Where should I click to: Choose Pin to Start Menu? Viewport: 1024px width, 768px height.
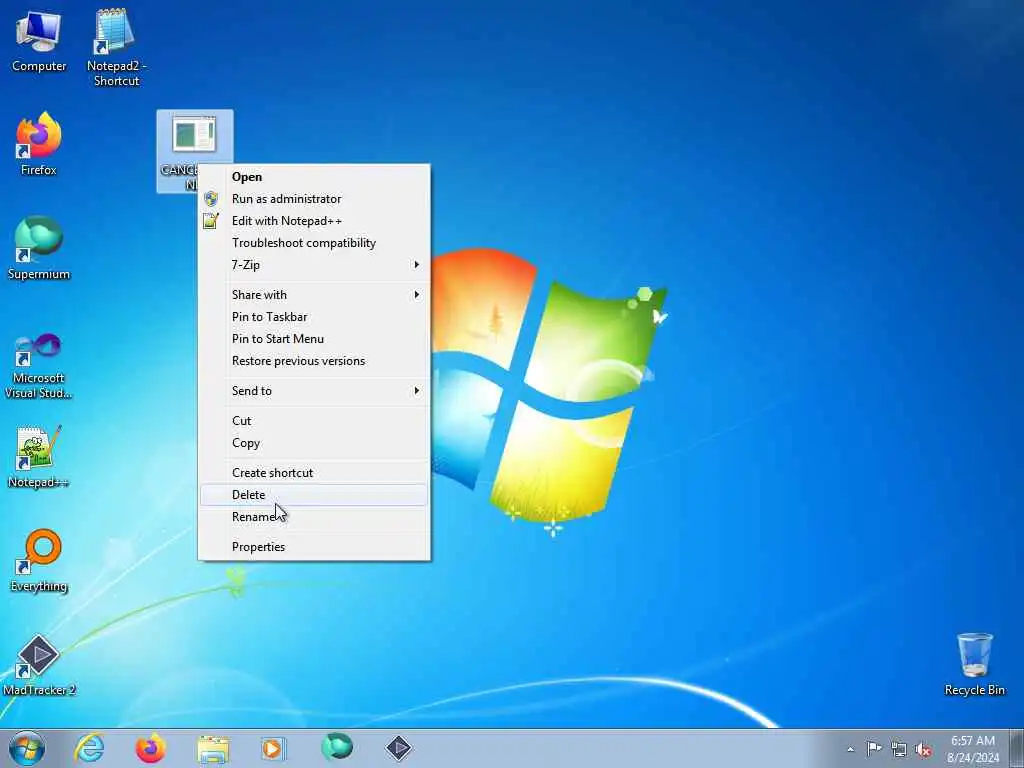click(x=313, y=339)
